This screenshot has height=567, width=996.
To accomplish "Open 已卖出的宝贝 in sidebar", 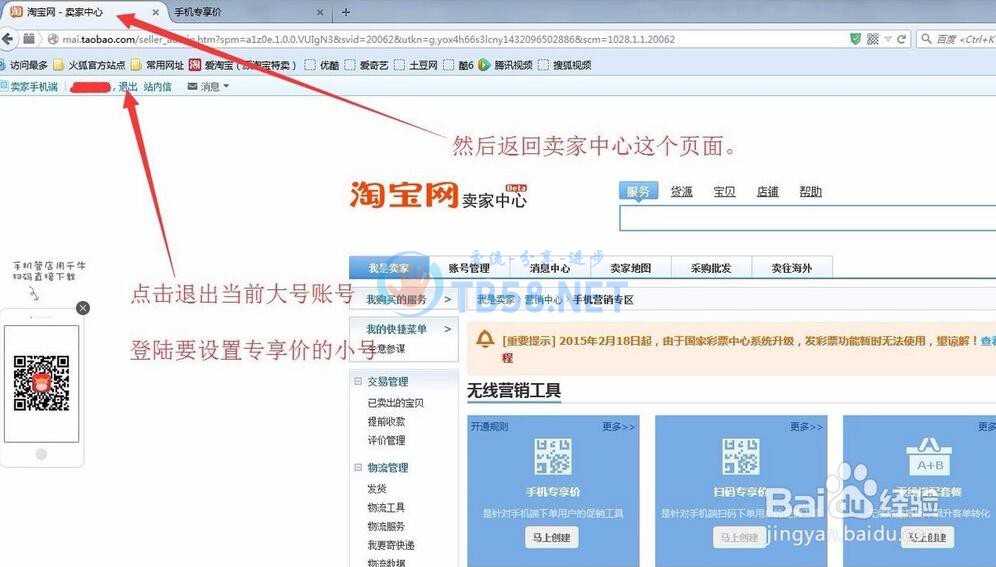I will (x=395, y=403).
